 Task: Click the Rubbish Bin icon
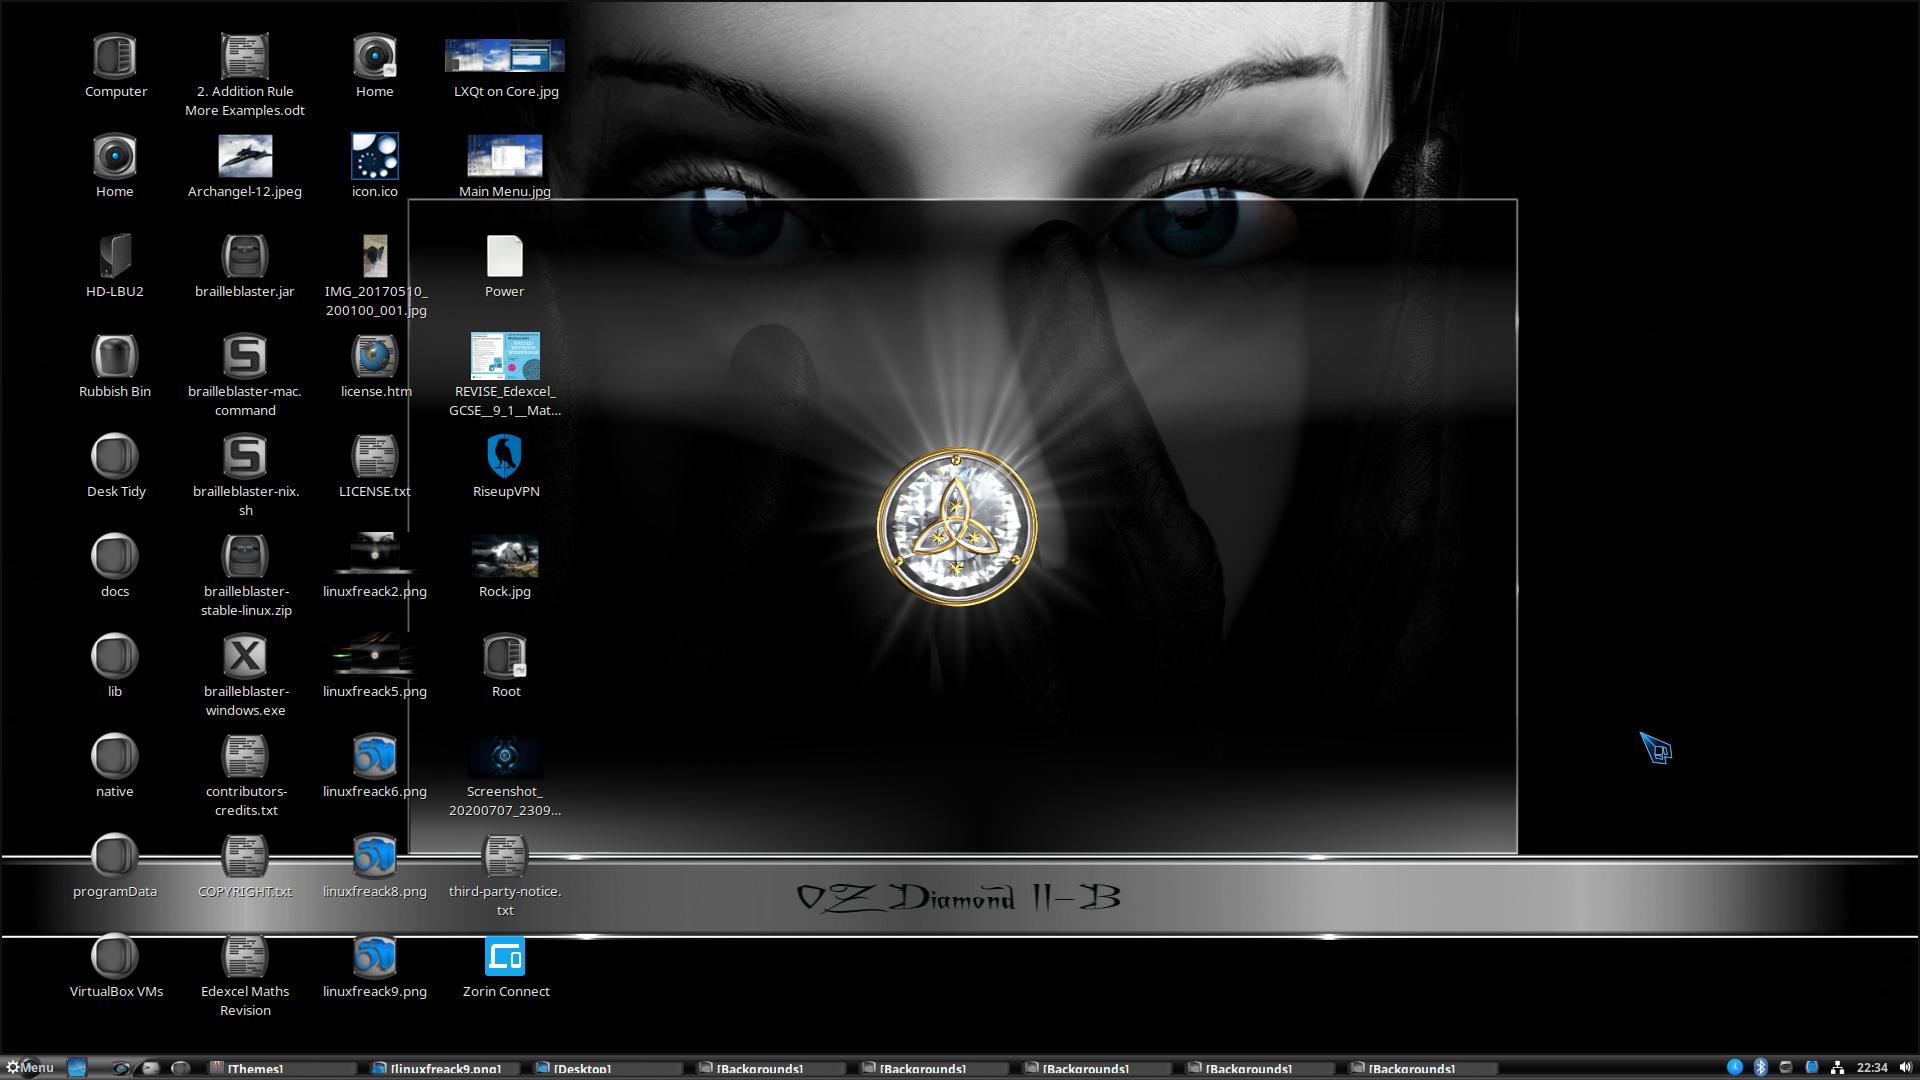113,355
